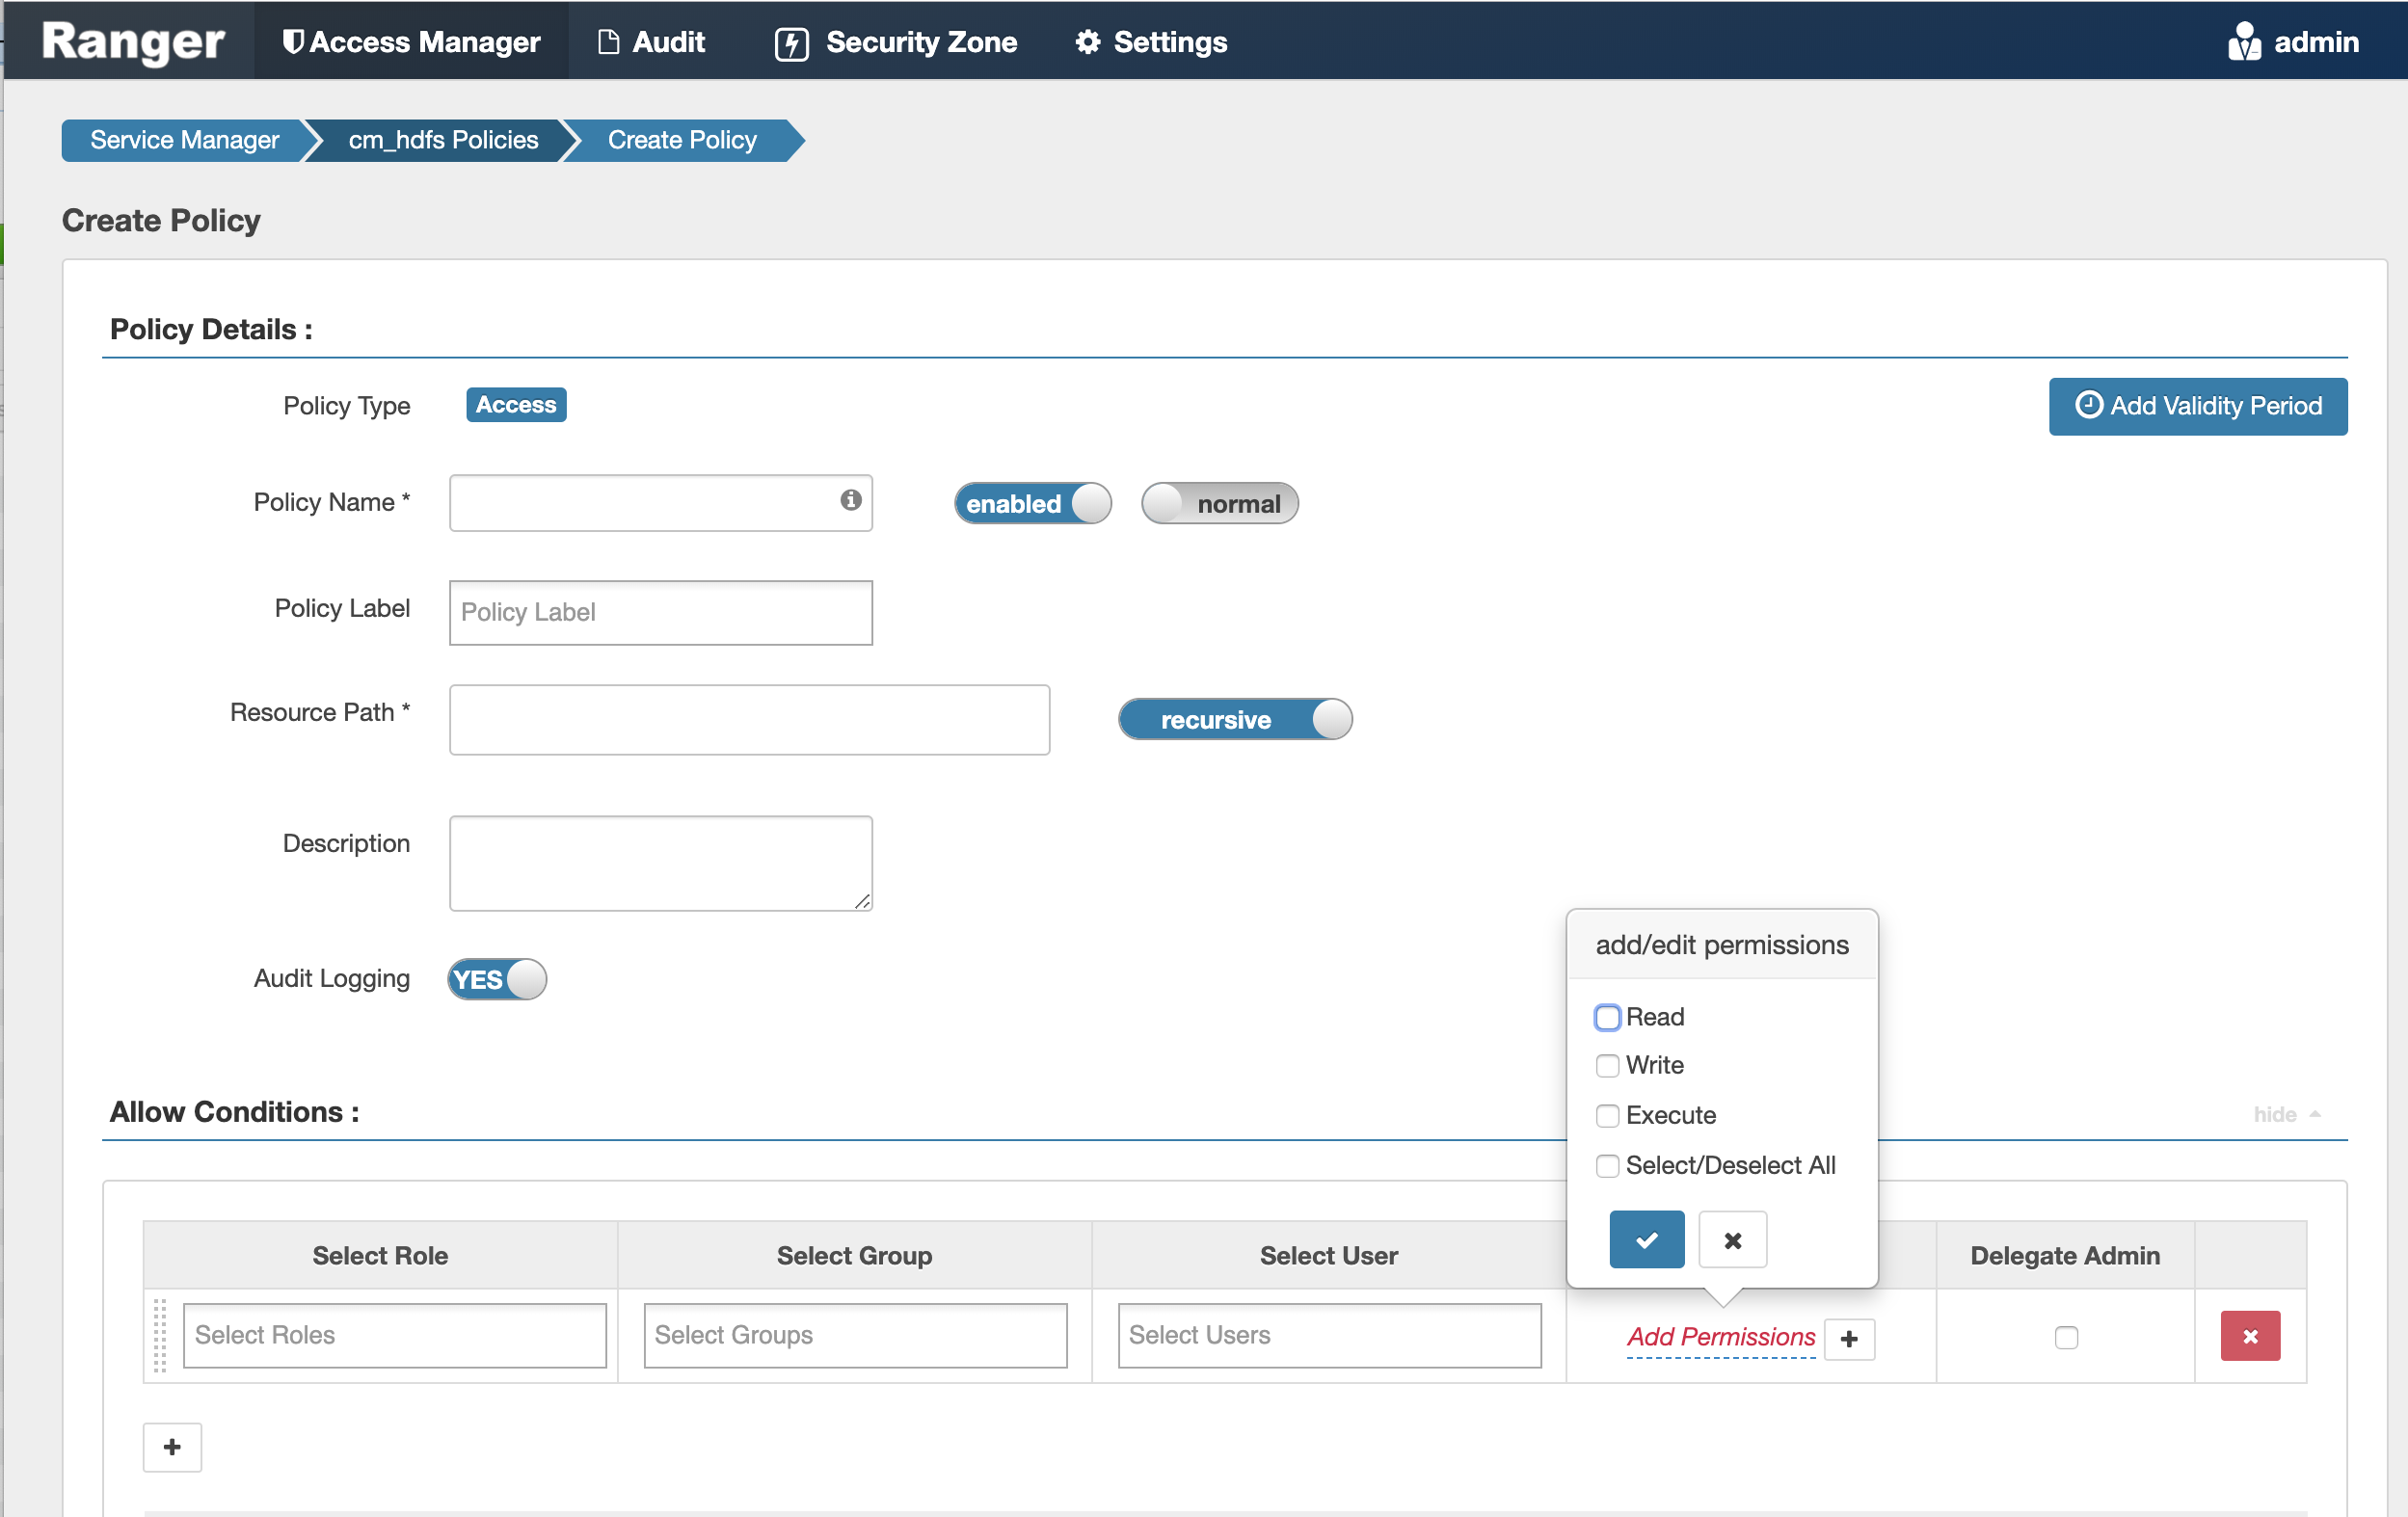Open the Settings menu
Screen dimensions: 2408x1517
[x=1150, y=41]
